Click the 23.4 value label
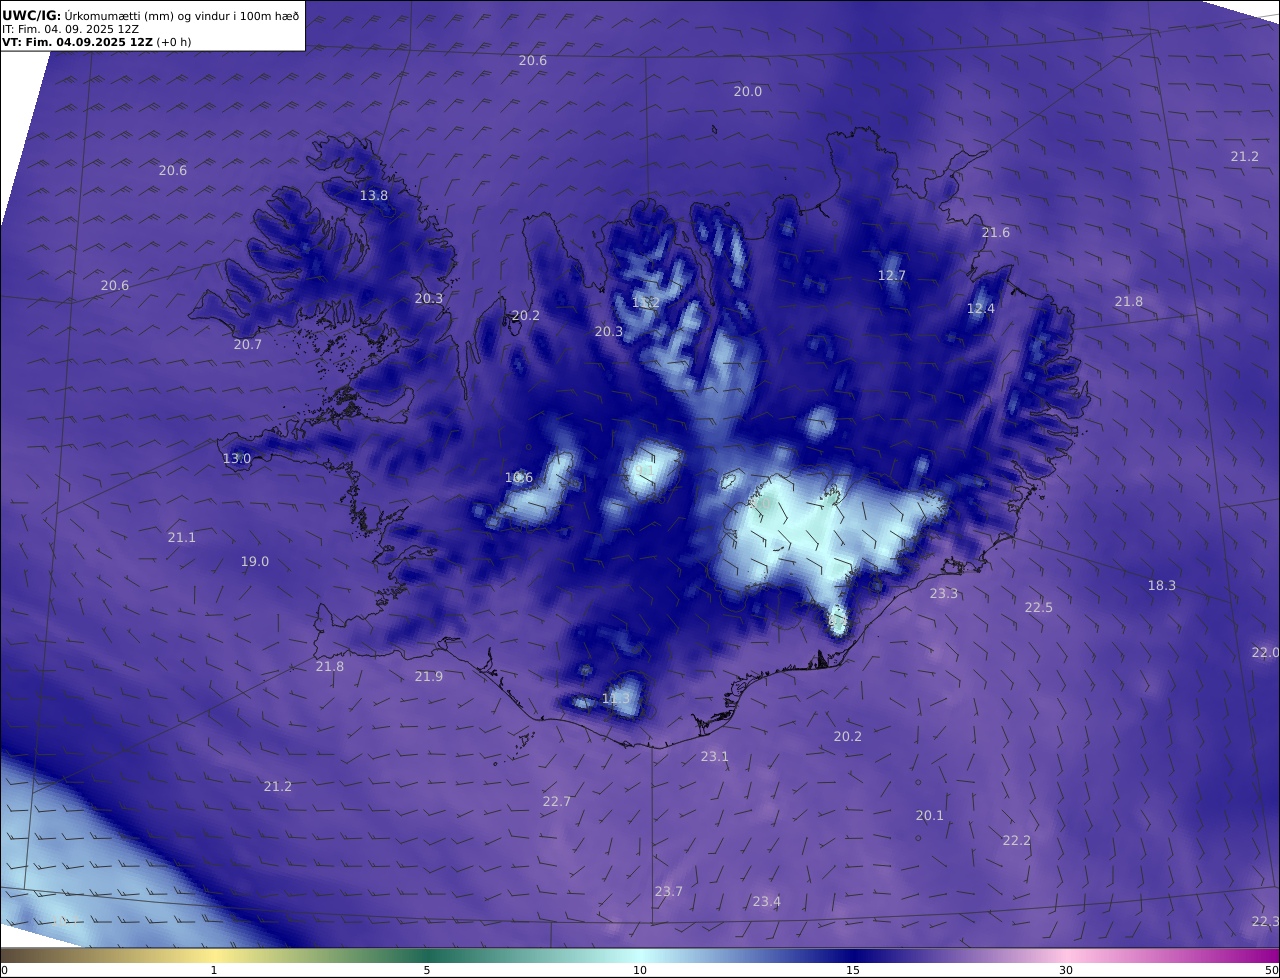Screen dimensions: 1280x978 (x=767, y=902)
